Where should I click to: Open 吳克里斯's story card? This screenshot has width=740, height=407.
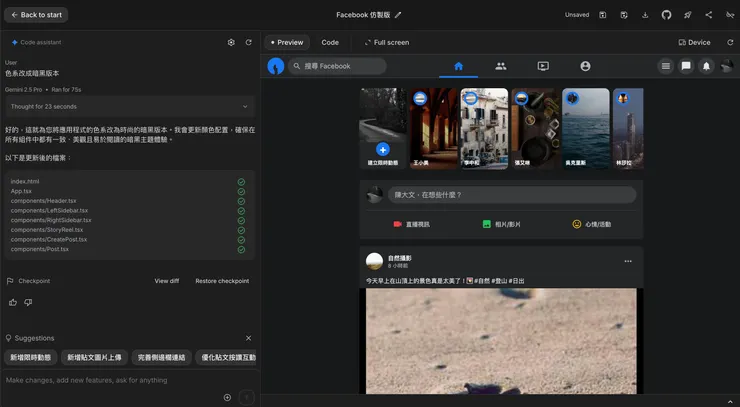click(x=586, y=128)
